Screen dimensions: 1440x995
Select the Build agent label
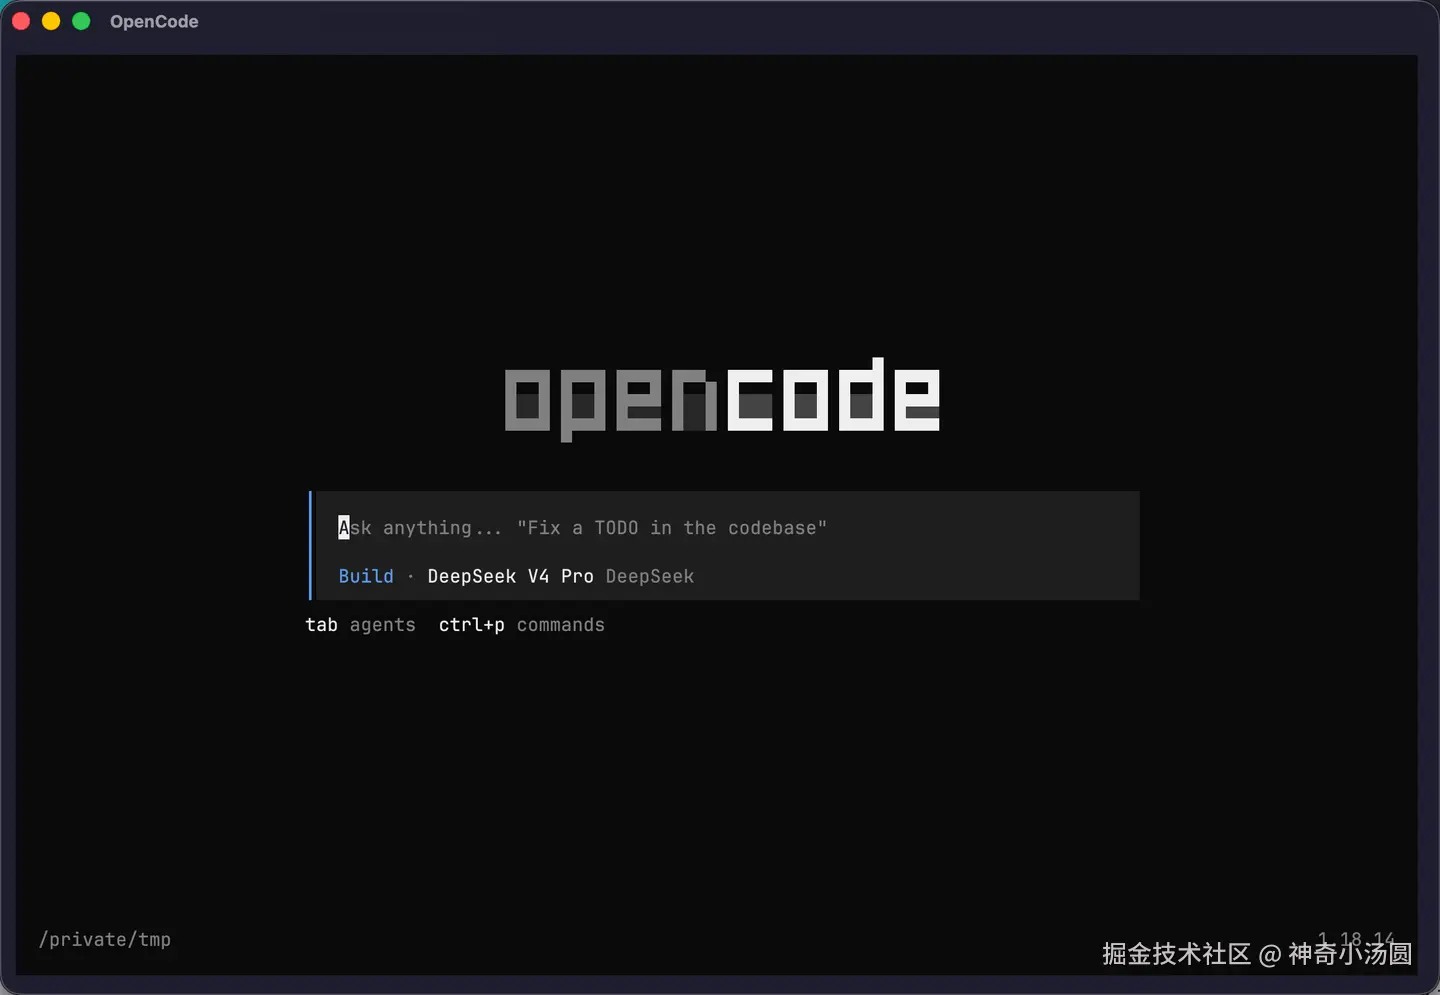tap(366, 576)
